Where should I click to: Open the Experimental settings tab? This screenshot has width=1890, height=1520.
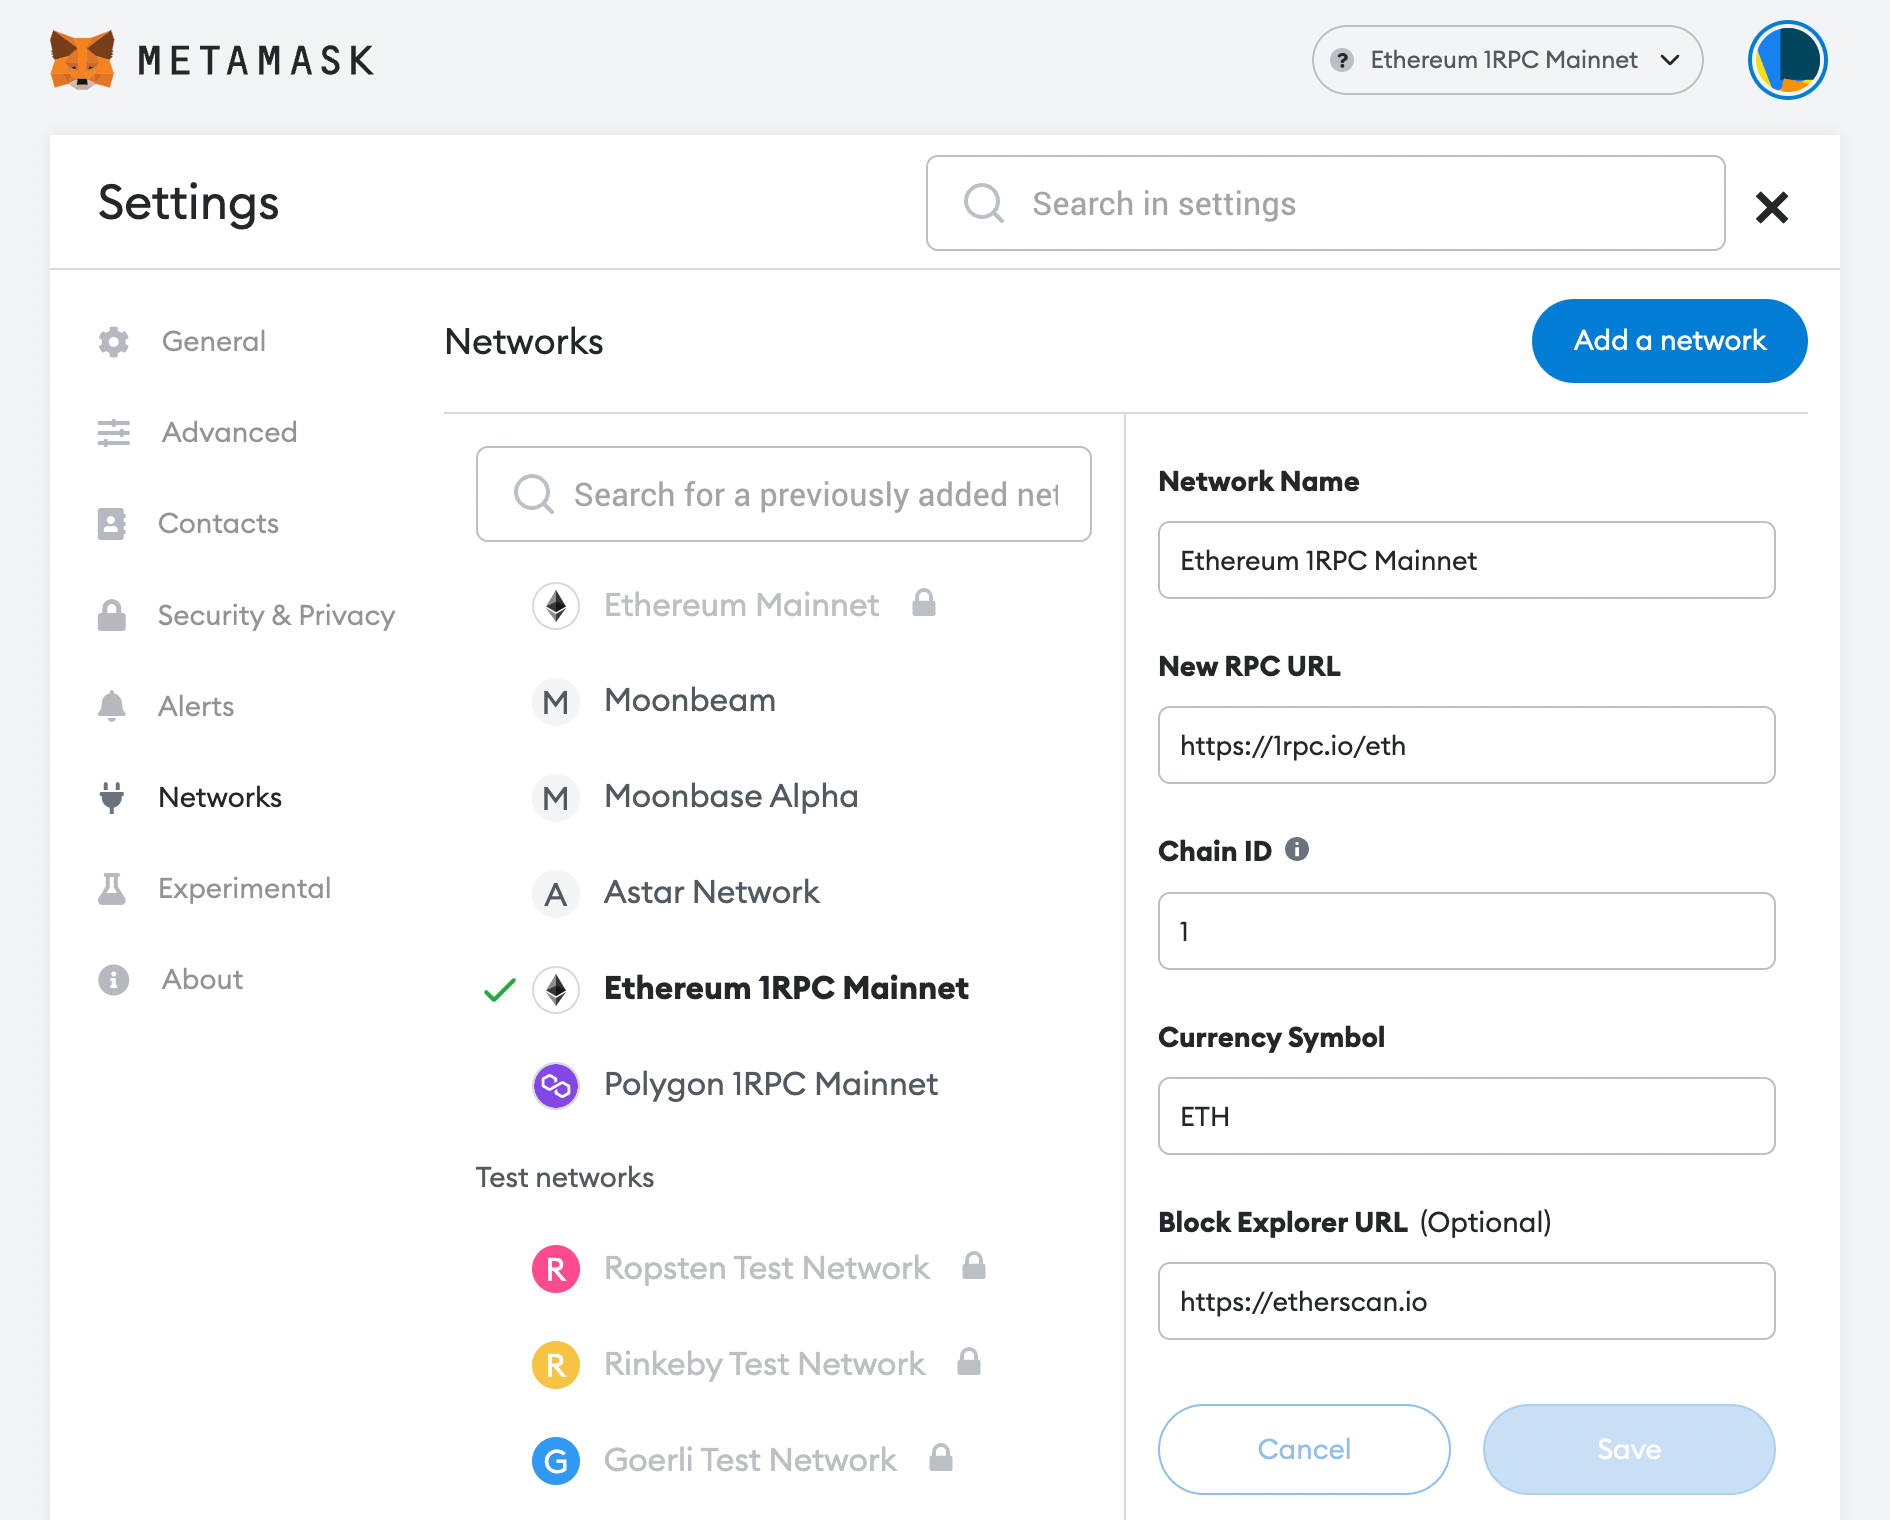(x=244, y=888)
